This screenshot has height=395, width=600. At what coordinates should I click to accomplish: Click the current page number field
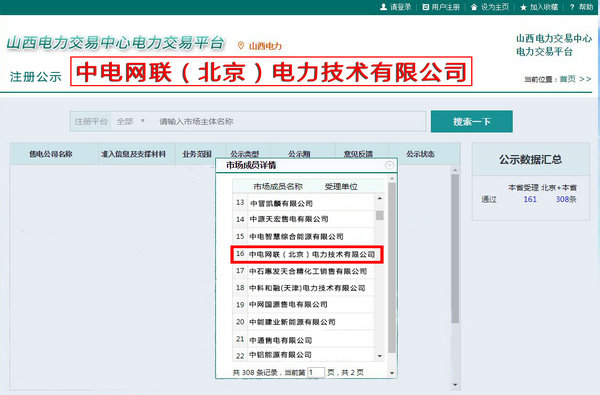click(316, 372)
